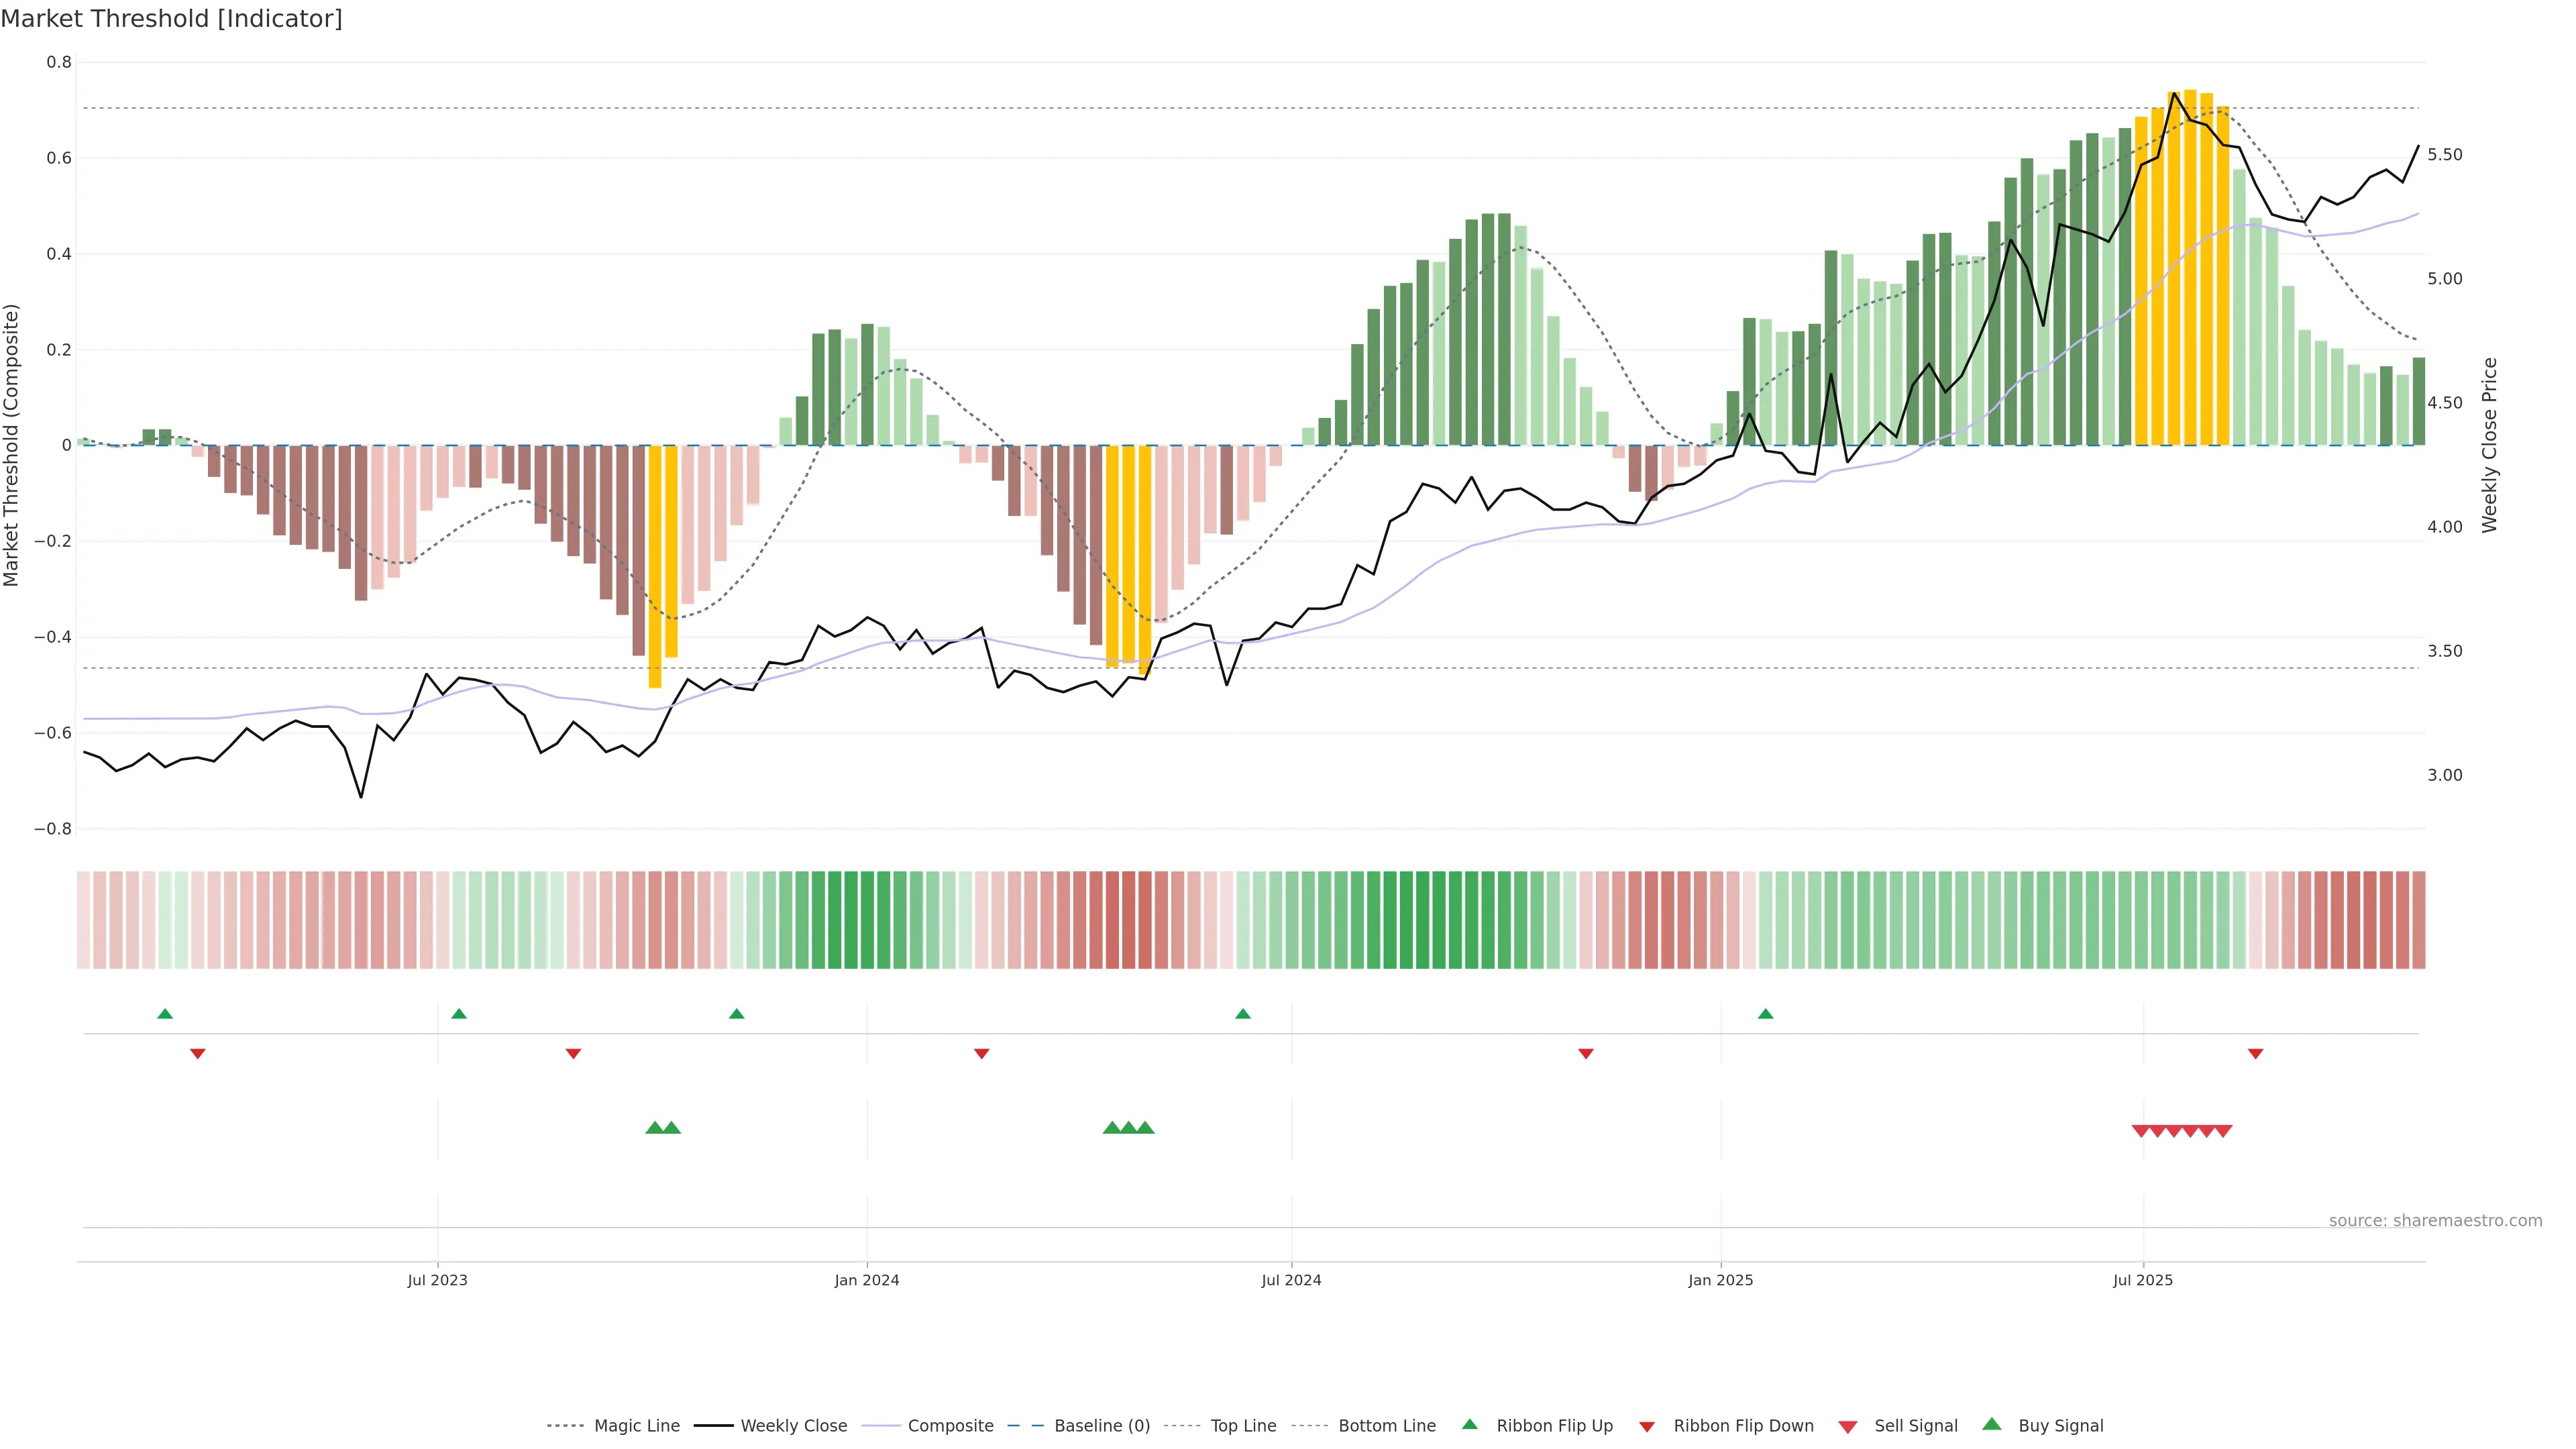This screenshot has height=1449, width=2576.
Task: Click the Buy Signal legend triangle icon
Action: (x=1991, y=1424)
